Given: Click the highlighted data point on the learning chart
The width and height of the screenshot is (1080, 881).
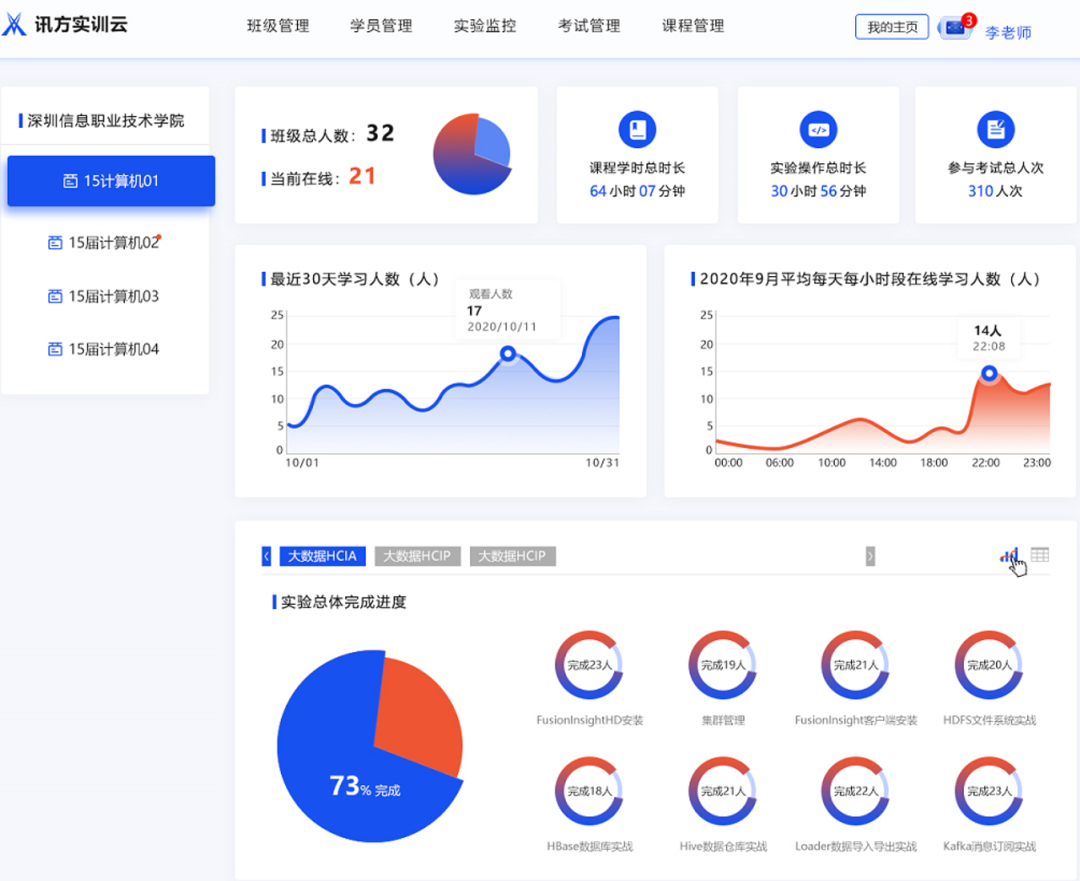Looking at the screenshot, I should pos(508,353).
